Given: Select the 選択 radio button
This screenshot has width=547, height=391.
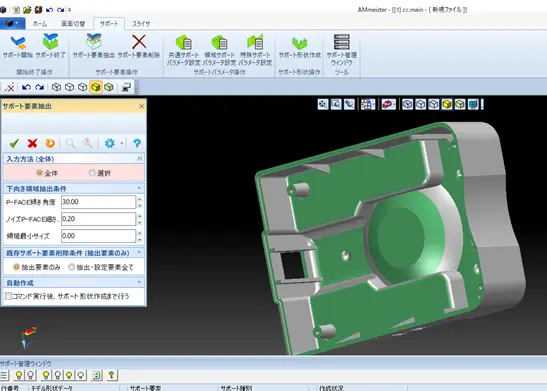Looking at the screenshot, I should tap(92, 173).
